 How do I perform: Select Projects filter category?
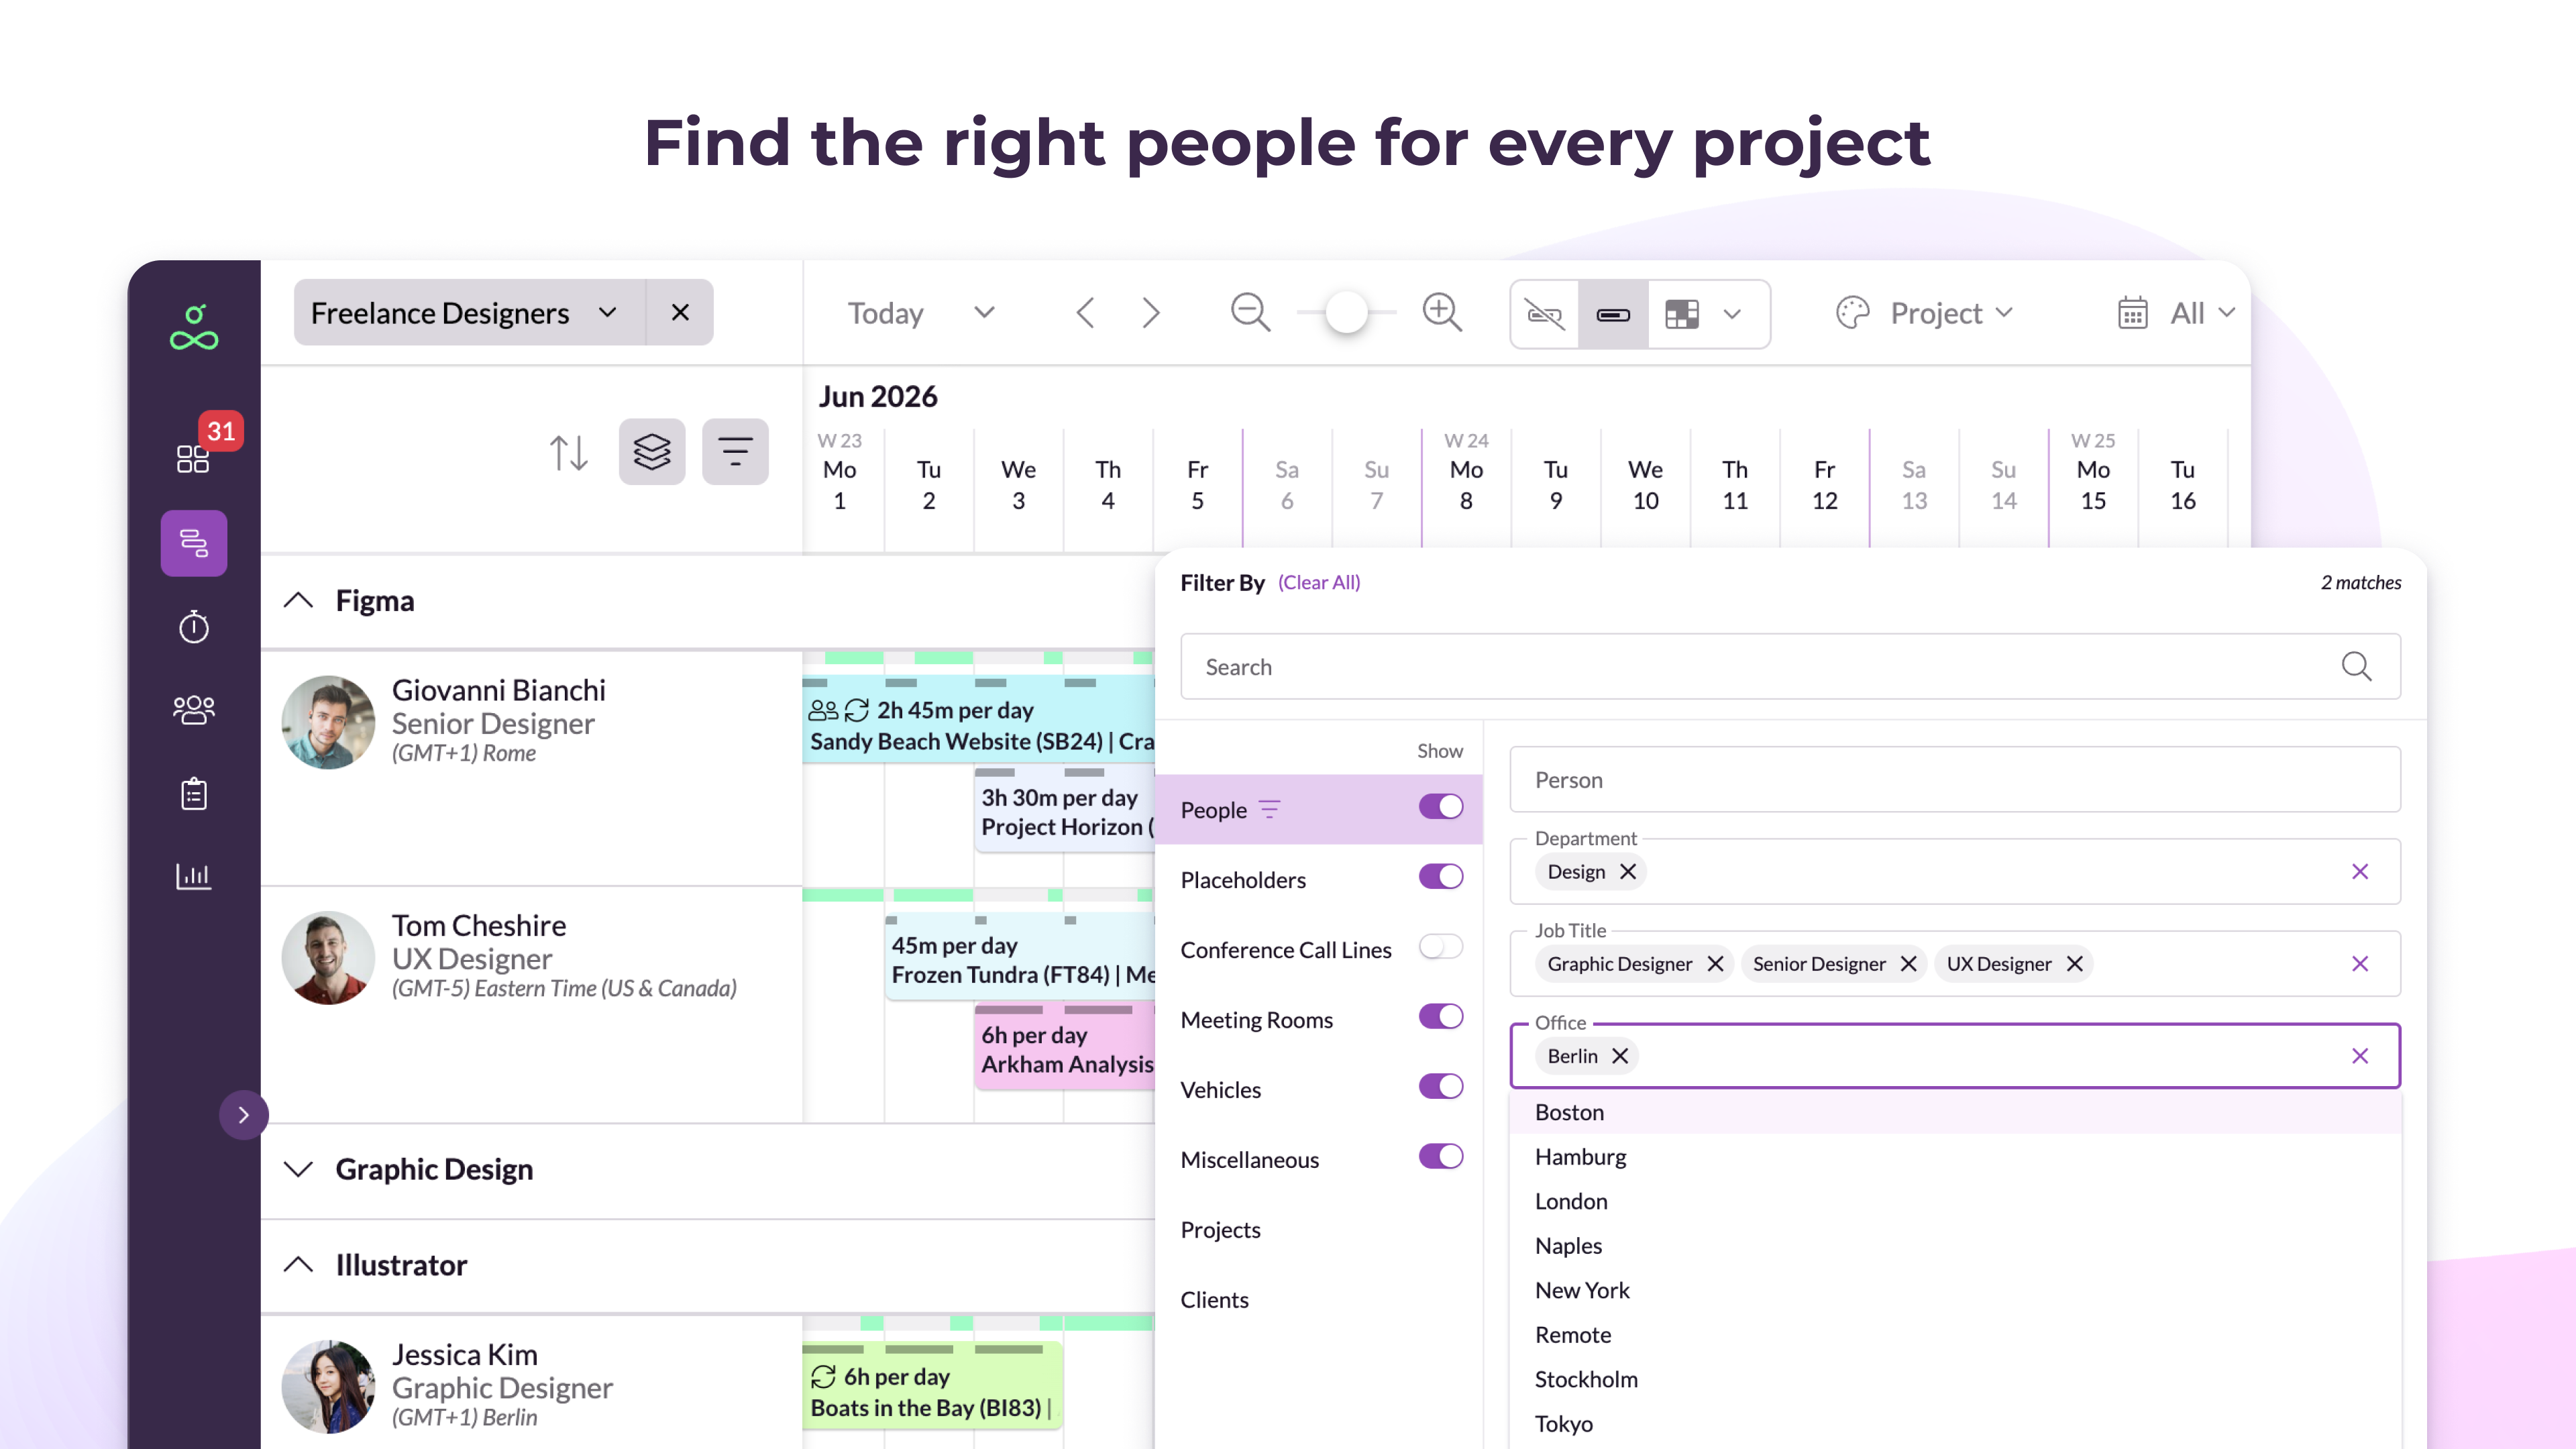coord(1220,1230)
